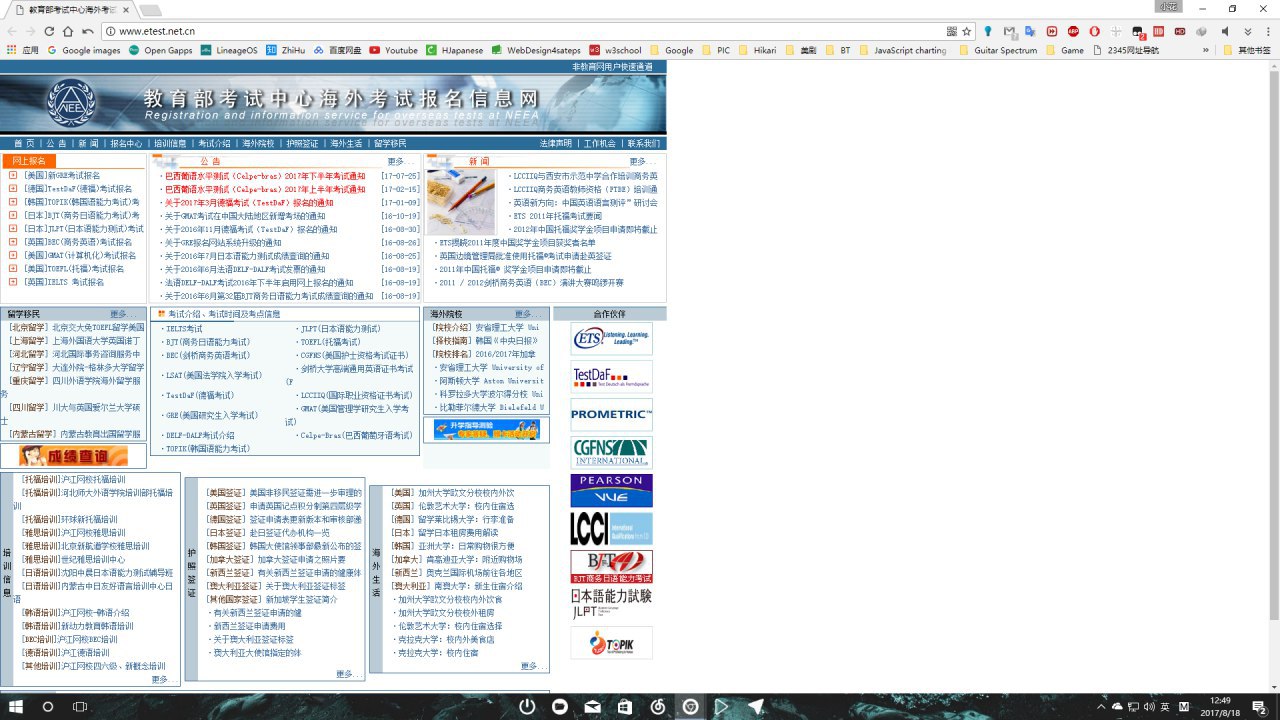Open the Pearson VUE partner logo
Screen dimensions: 1280x720
611,490
